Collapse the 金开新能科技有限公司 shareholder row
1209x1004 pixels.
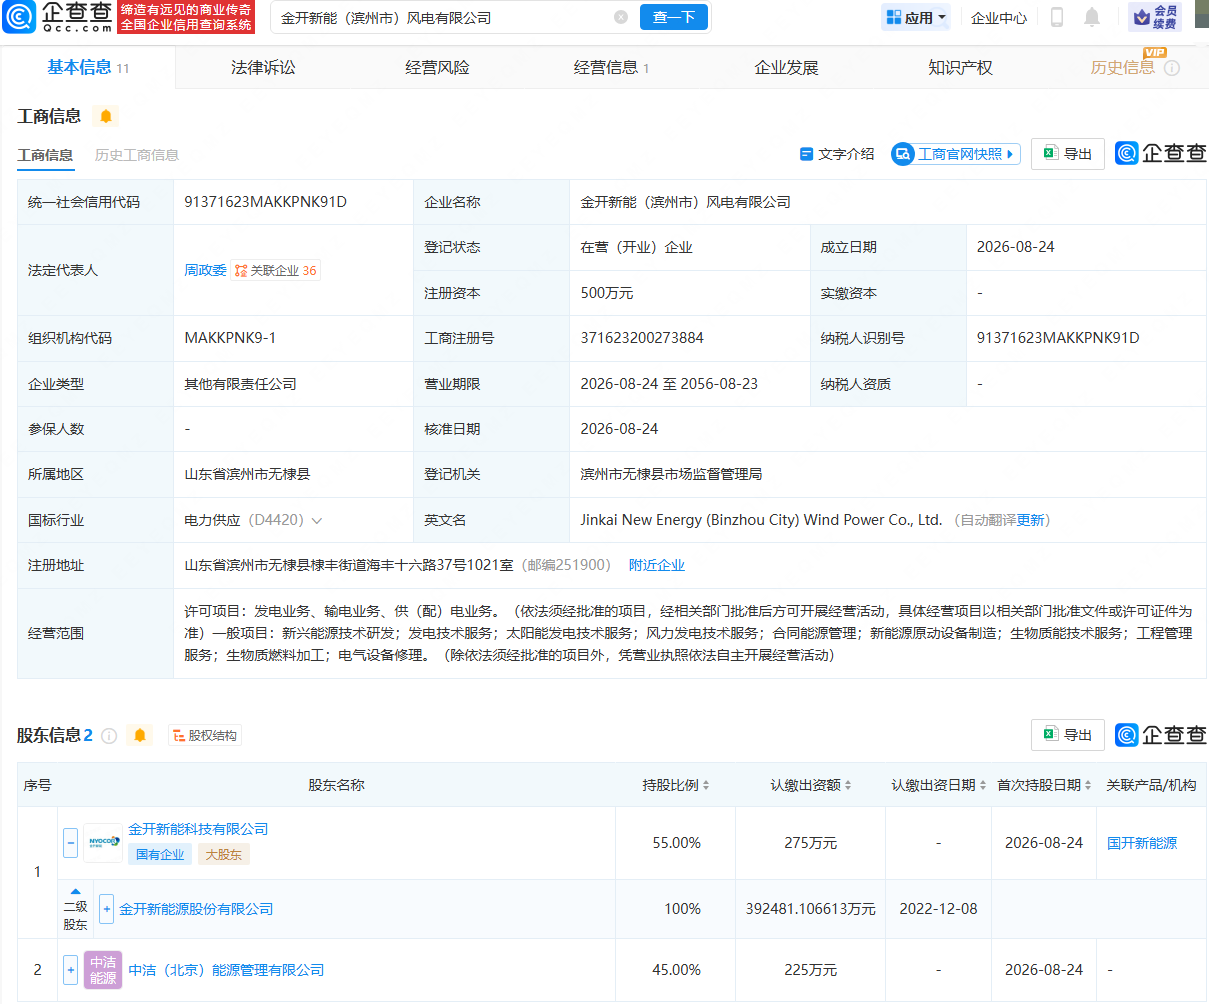(70, 843)
